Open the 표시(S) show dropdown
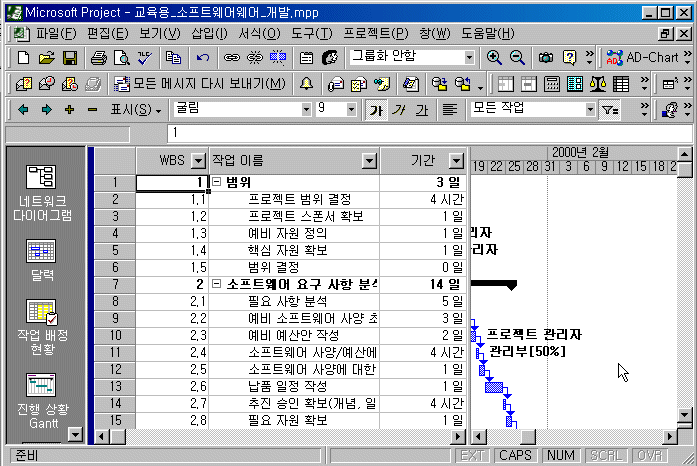 coord(136,109)
